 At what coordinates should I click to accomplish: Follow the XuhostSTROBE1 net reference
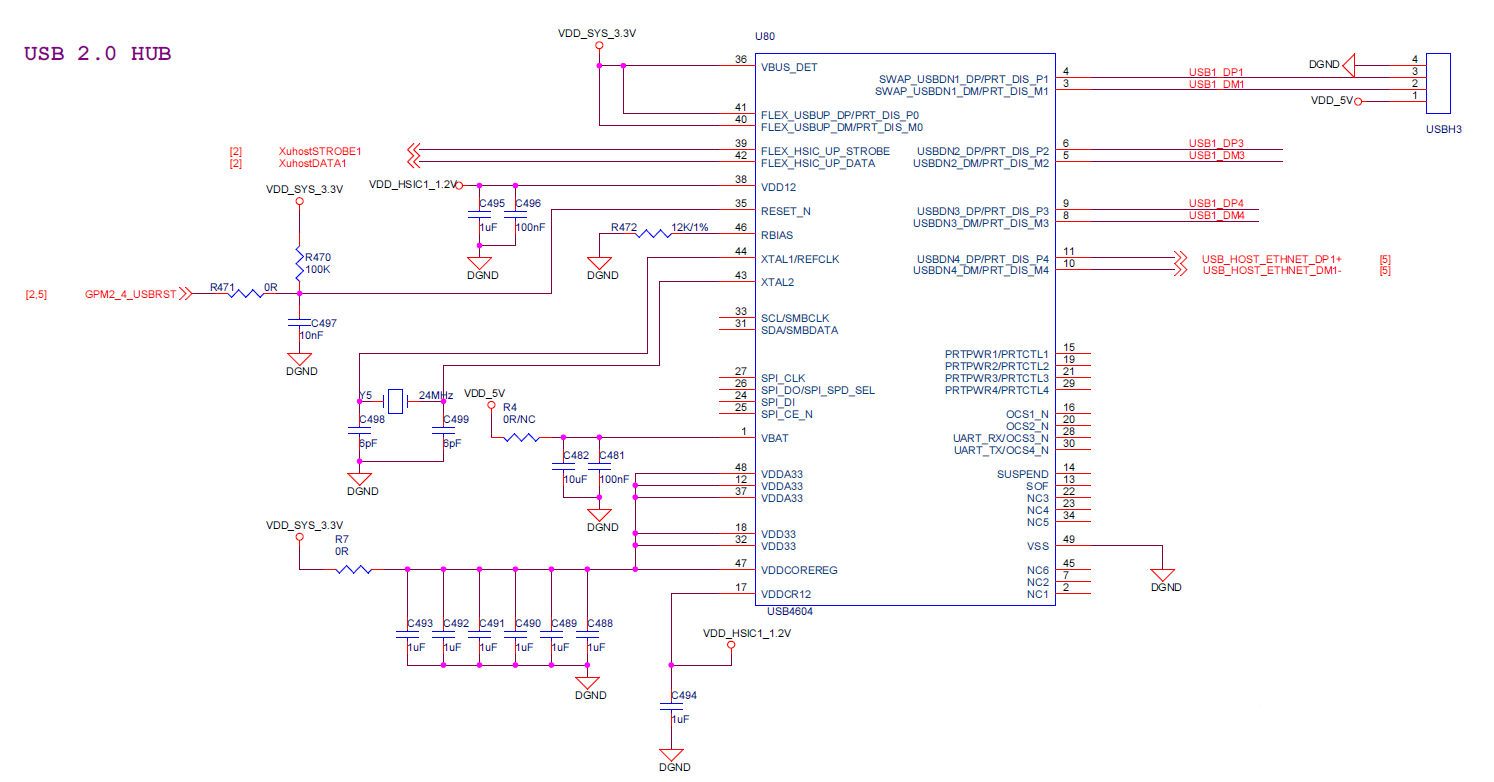(x=320, y=151)
